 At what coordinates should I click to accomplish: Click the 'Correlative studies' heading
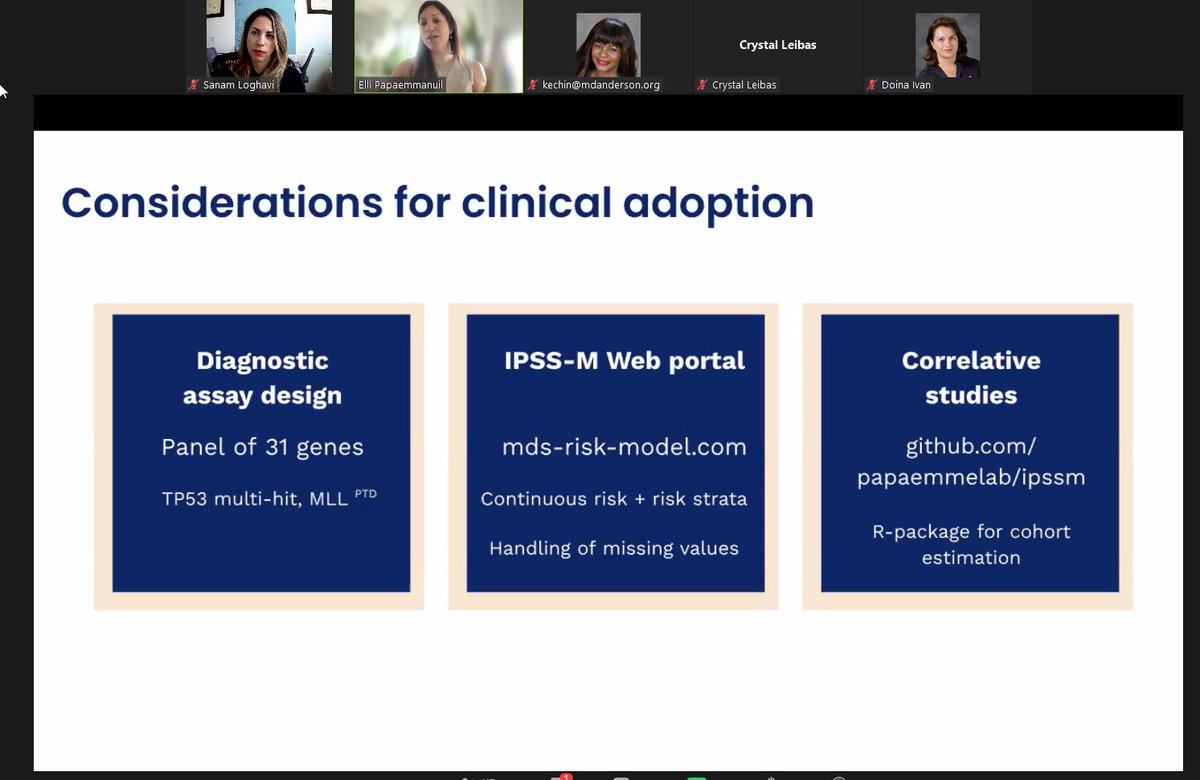pyautogui.click(x=971, y=377)
